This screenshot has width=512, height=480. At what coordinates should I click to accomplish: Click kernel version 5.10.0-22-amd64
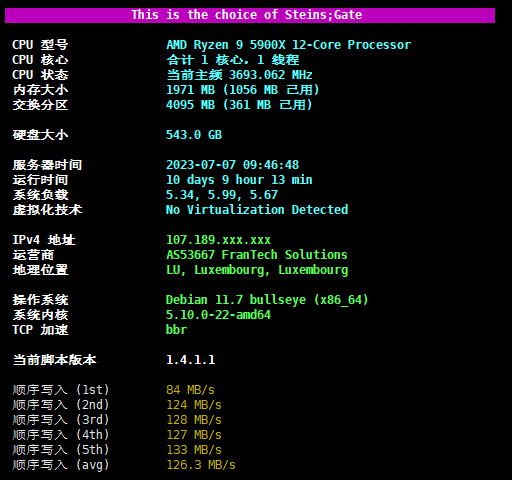click(x=218, y=315)
